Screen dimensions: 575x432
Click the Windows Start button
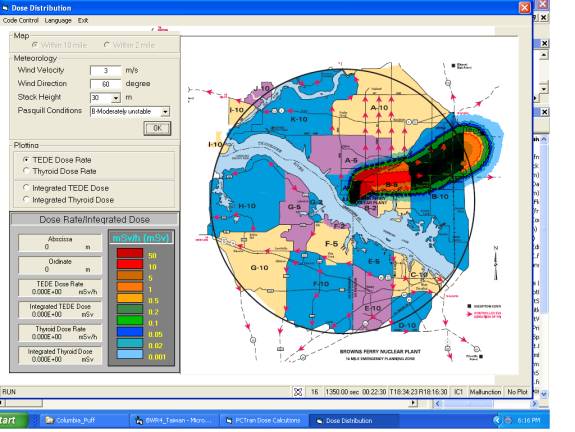[x=13, y=420]
